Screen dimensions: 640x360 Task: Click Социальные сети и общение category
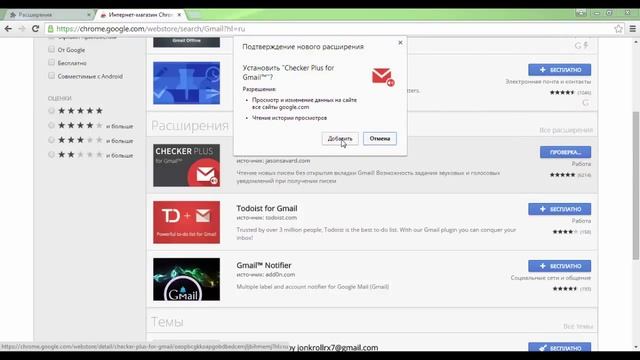click(x=551, y=278)
